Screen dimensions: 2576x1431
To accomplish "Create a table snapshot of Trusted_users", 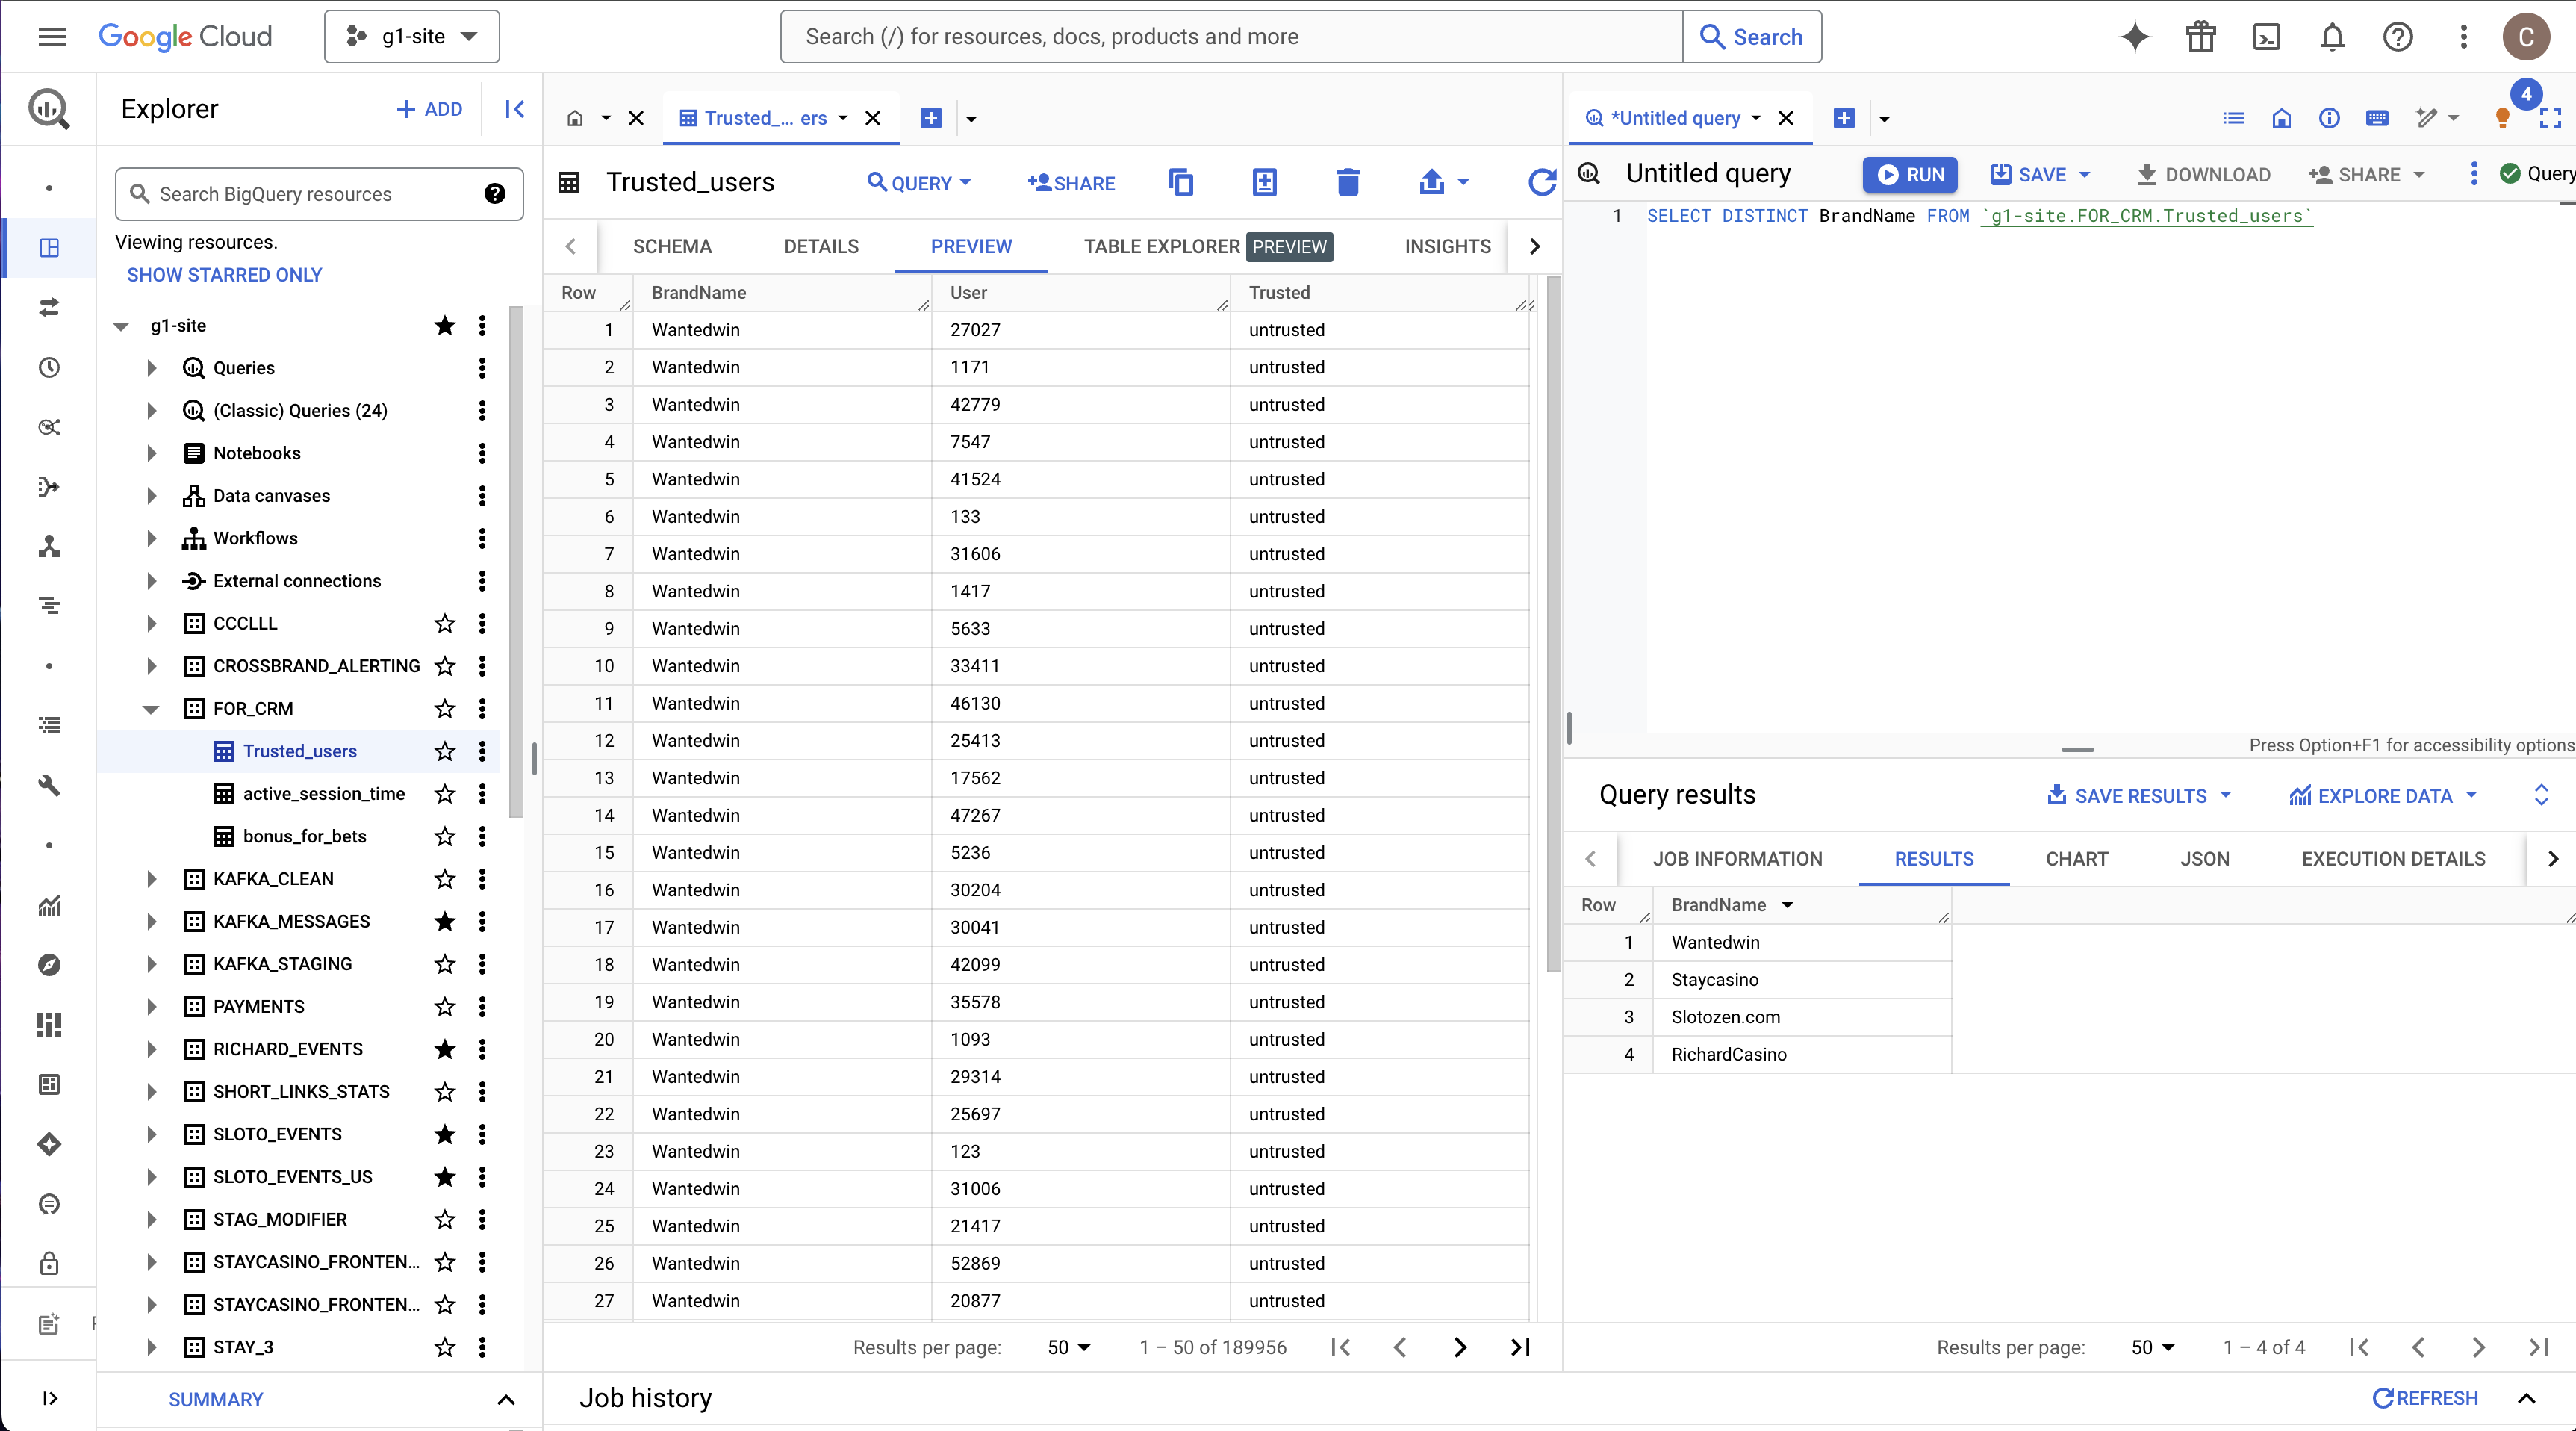I will click(1265, 182).
